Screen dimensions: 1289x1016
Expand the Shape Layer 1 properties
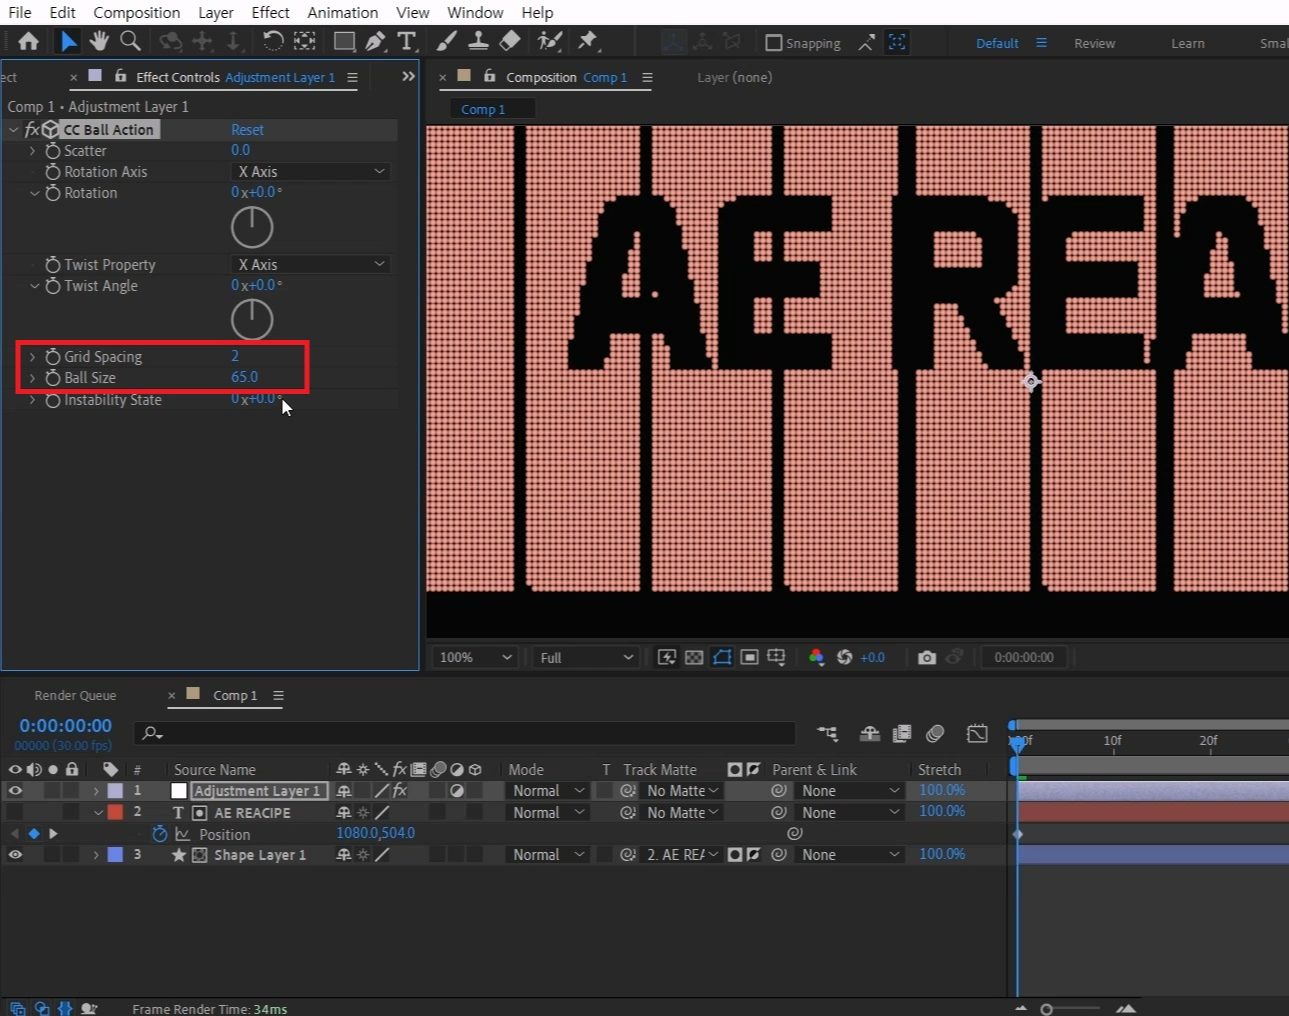96,855
